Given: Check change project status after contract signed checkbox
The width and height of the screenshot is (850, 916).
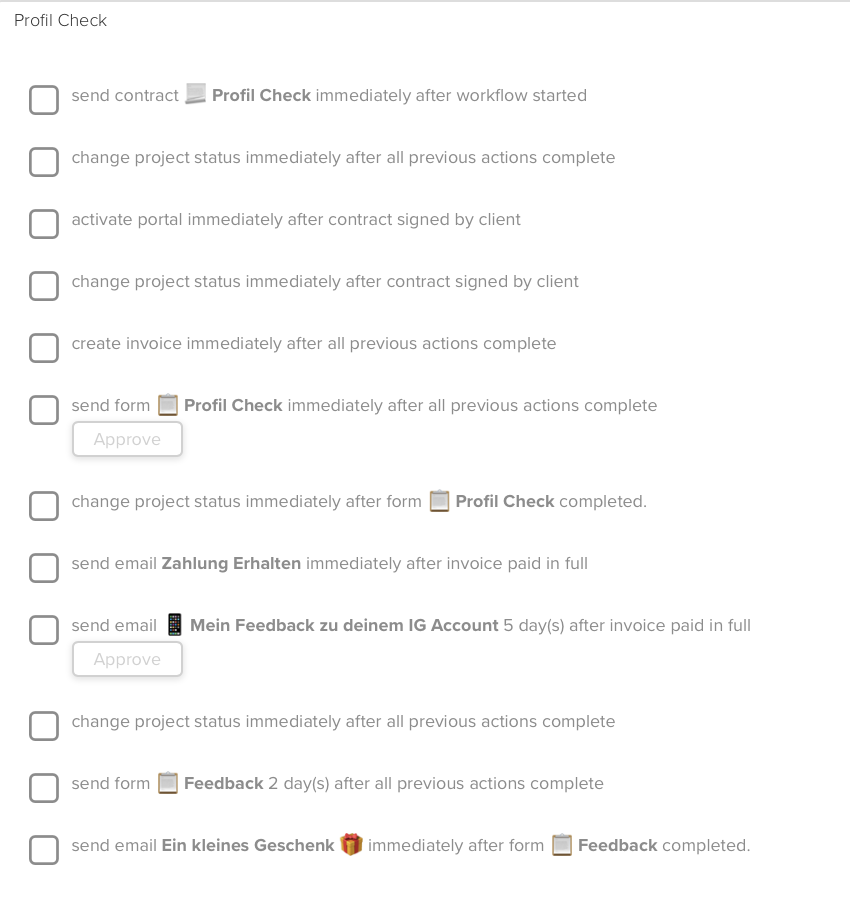Looking at the screenshot, I should (44, 286).
